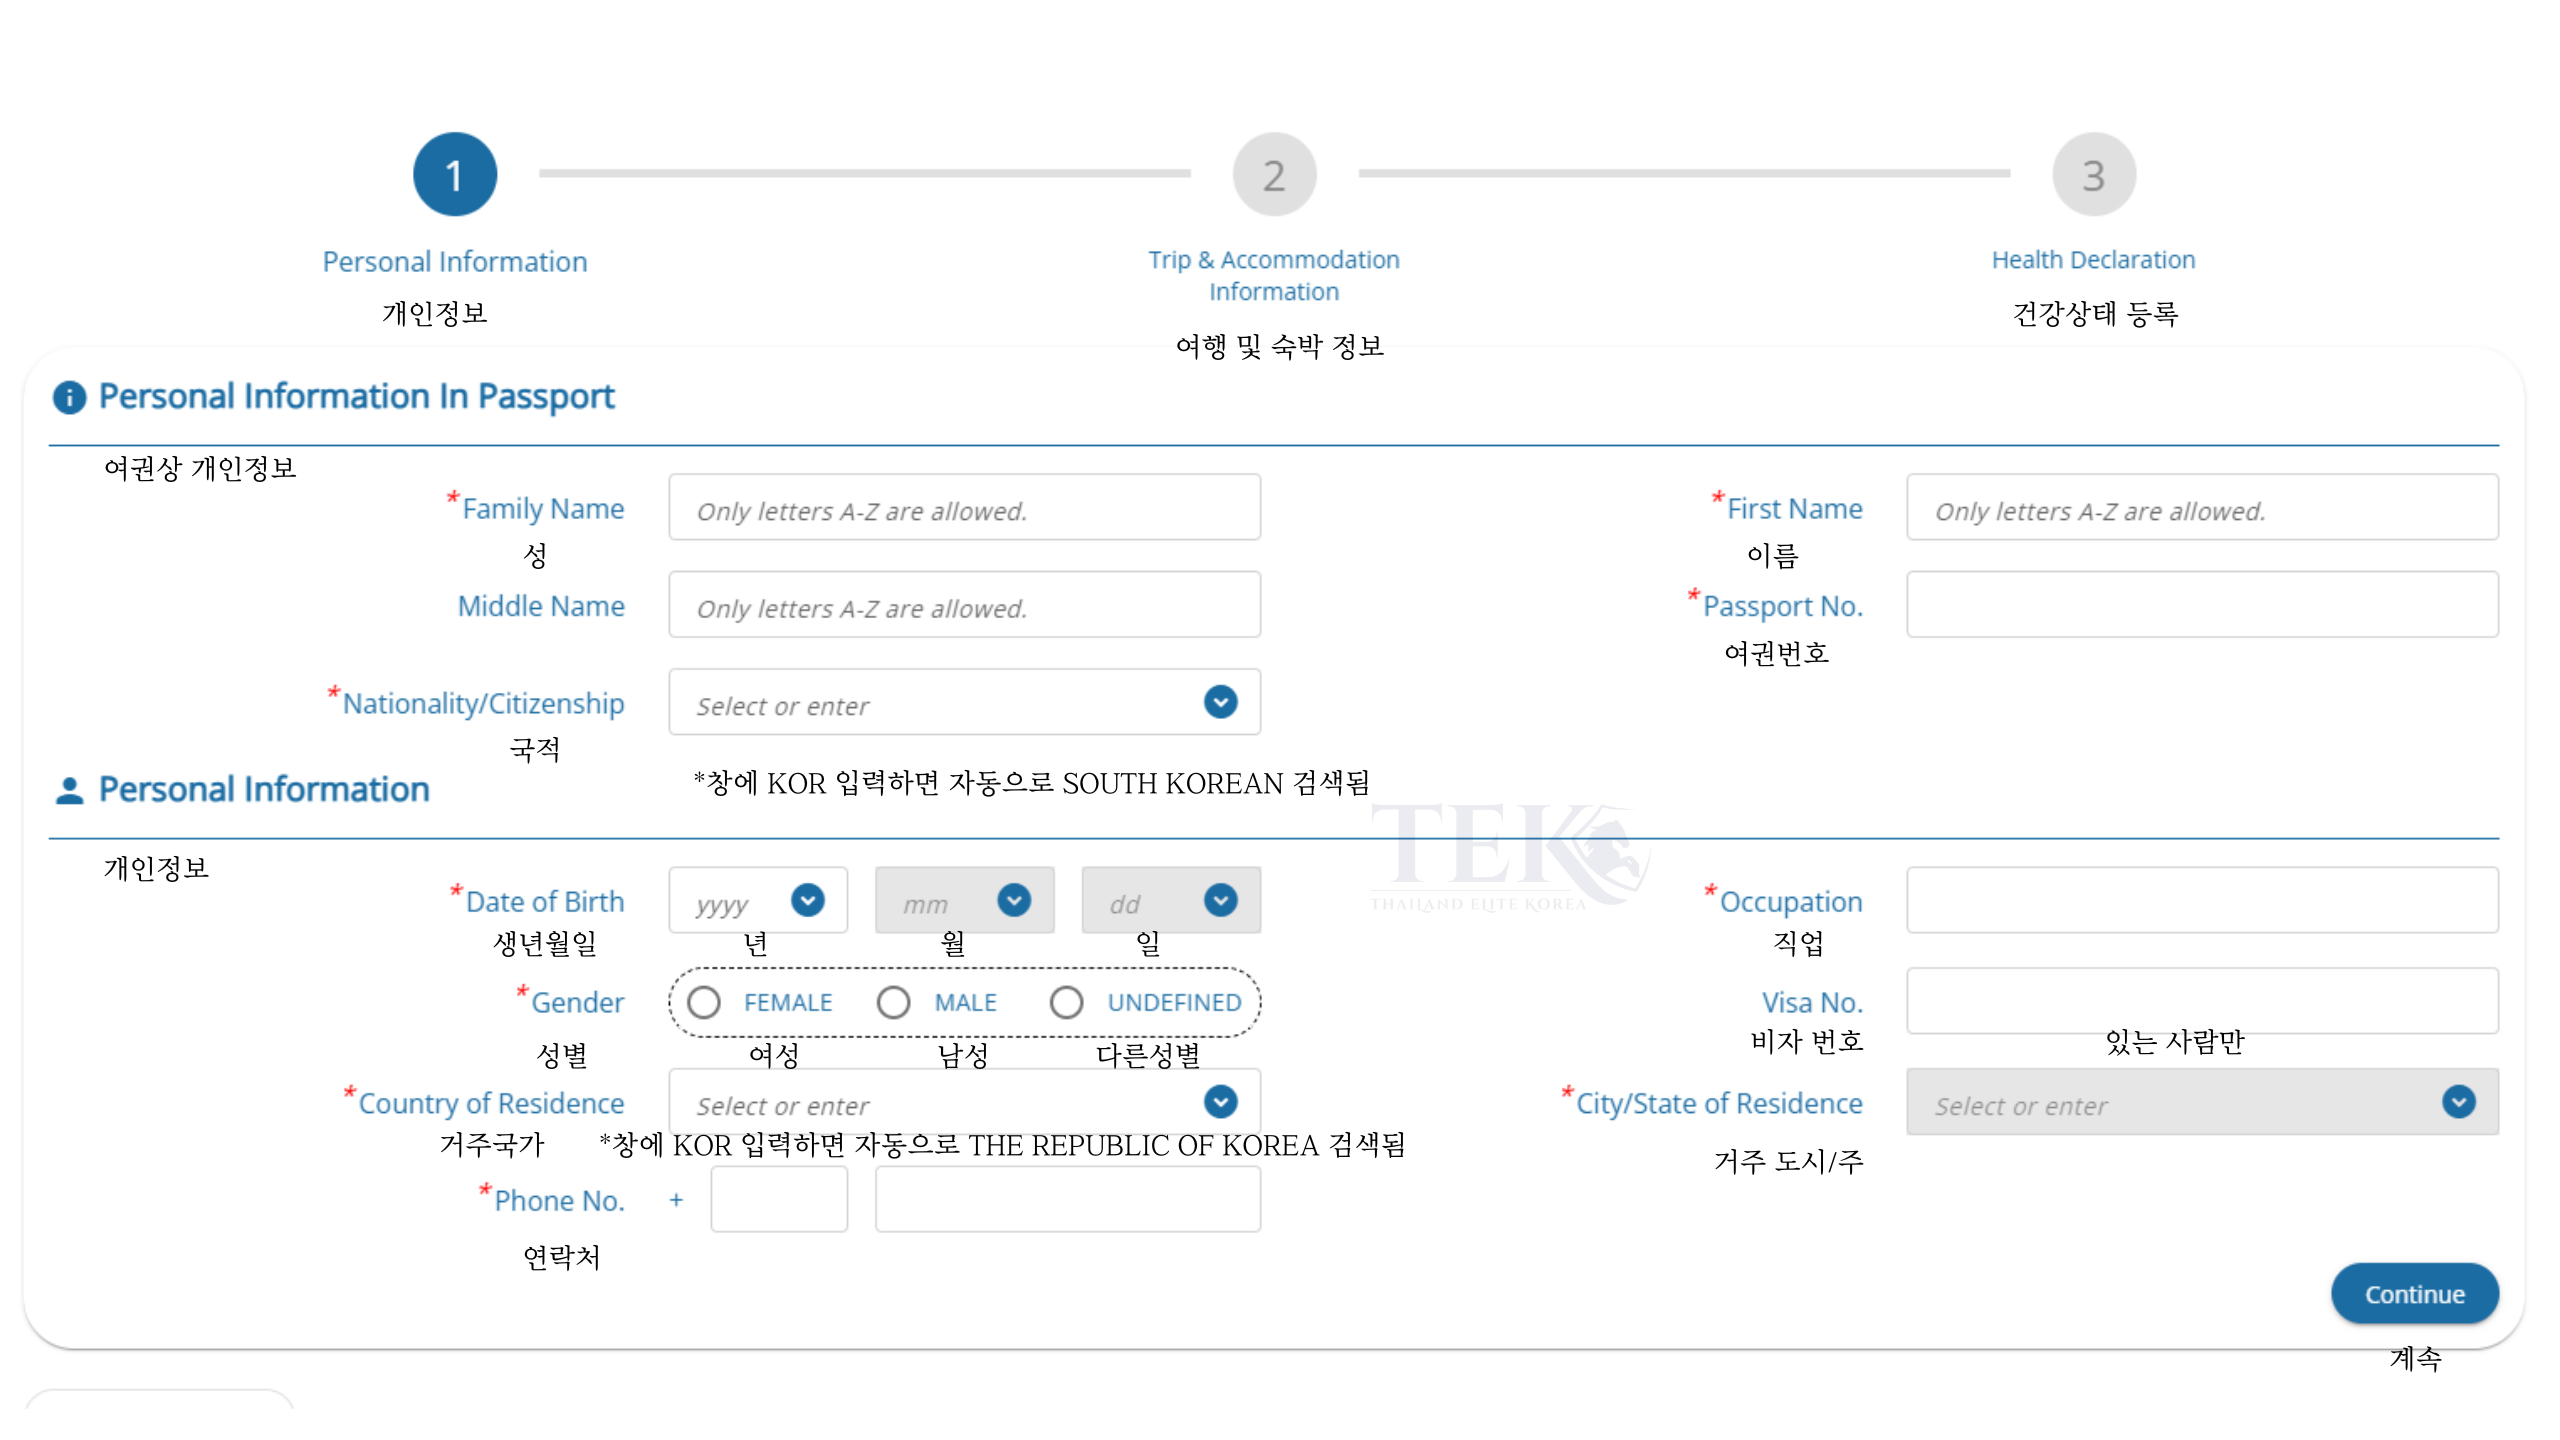Open the City/State of Residence dropdown arrow
This screenshot has height=1440, width=2560.
[2458, 1102]
